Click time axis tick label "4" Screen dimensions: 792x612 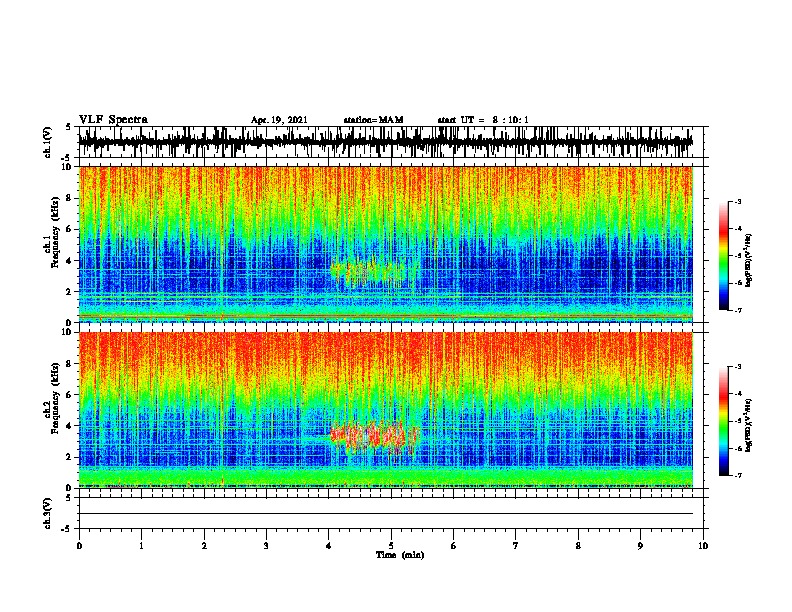[x=329, y=546]
